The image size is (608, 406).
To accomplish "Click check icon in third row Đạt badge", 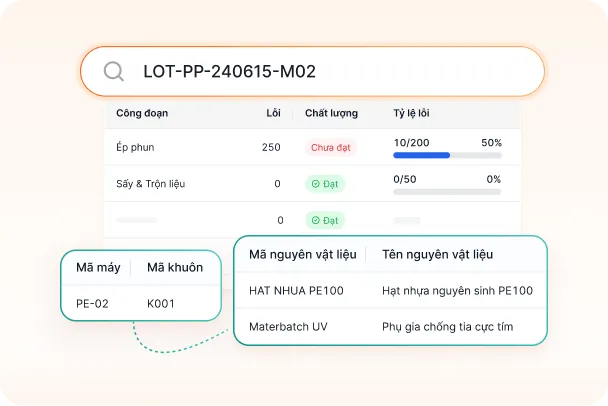I will click(316, 220).
